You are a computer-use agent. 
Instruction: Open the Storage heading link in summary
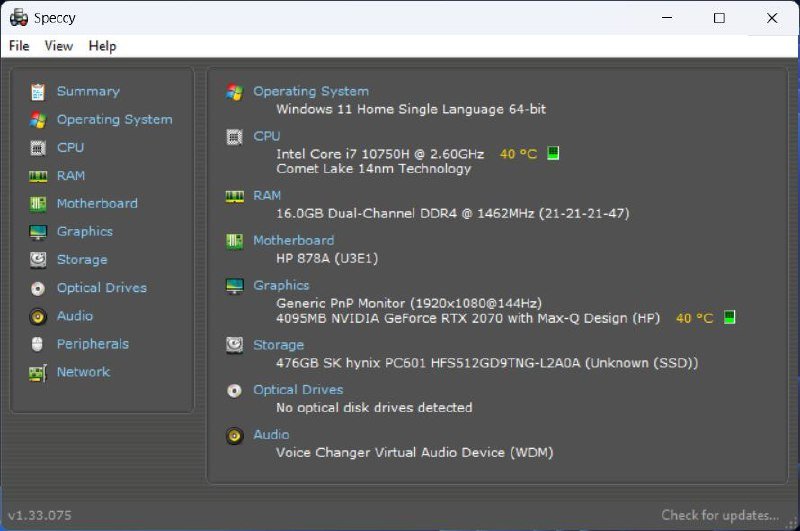[279, 345]
